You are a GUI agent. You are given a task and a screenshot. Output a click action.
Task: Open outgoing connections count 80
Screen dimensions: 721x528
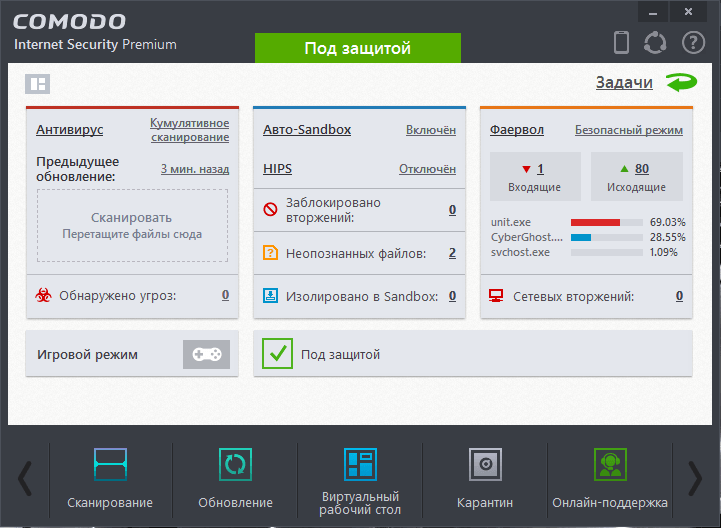click(x=642, y=169)
